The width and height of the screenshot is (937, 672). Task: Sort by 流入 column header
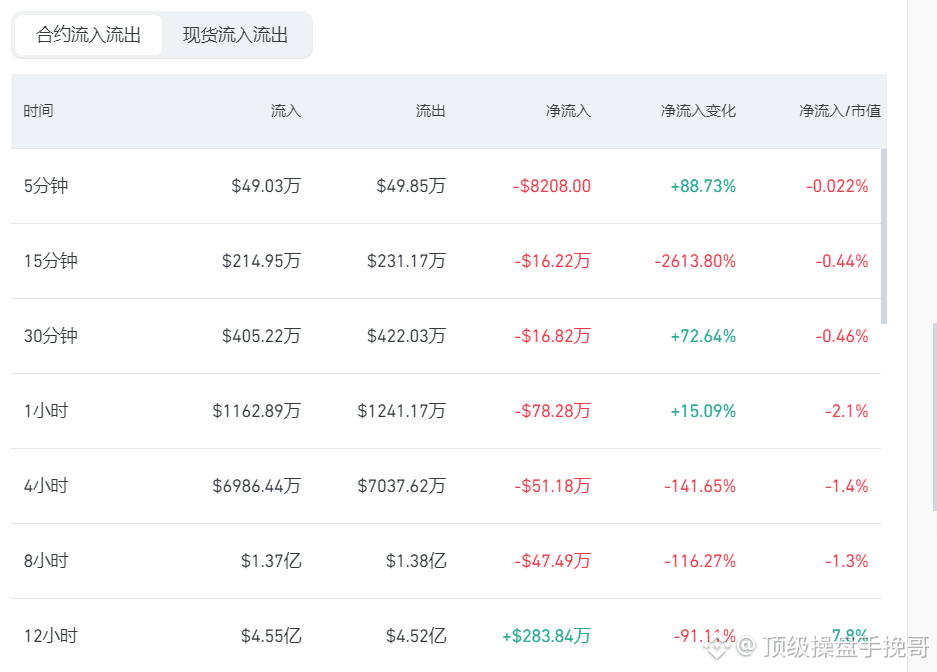[286, 111]
